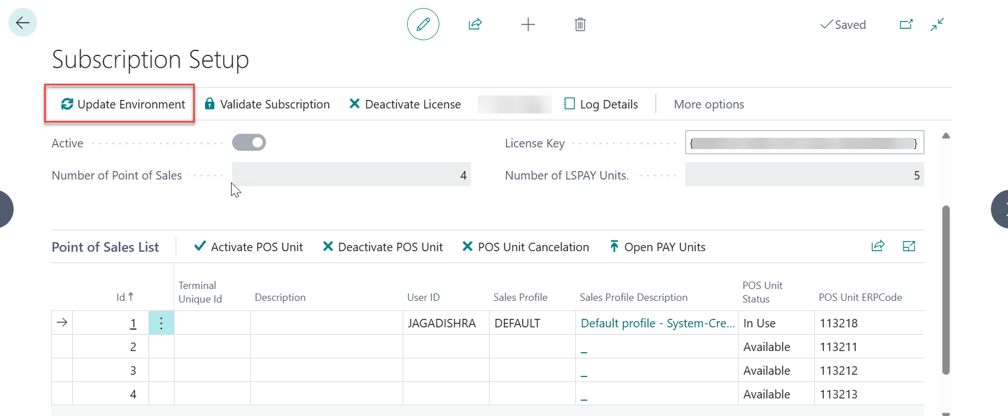The image size is (1008, 416).
Task: Click the In Use status cell
Action: (x=777, y=323)
